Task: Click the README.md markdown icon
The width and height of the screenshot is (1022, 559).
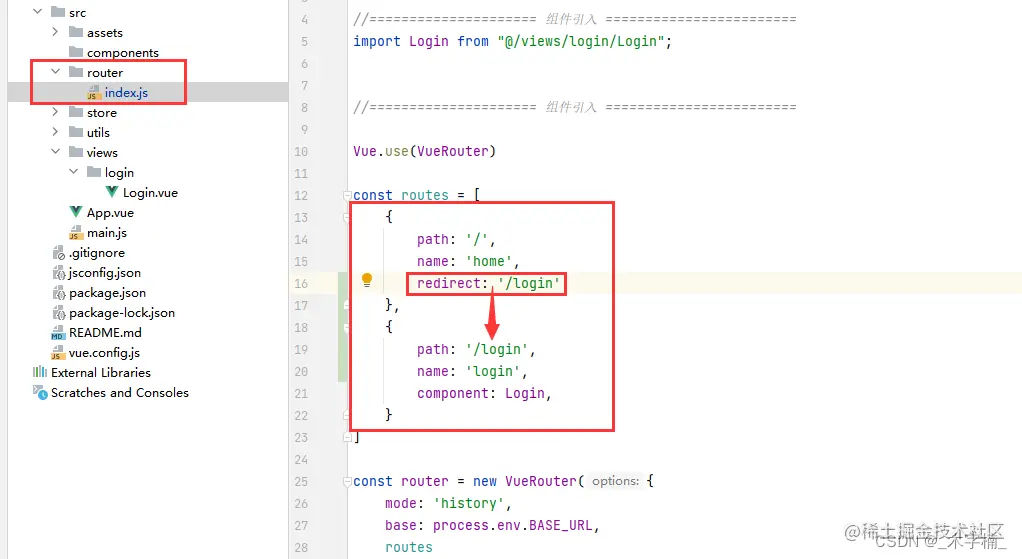Action: pyautogui.click(x=58, y=333)
